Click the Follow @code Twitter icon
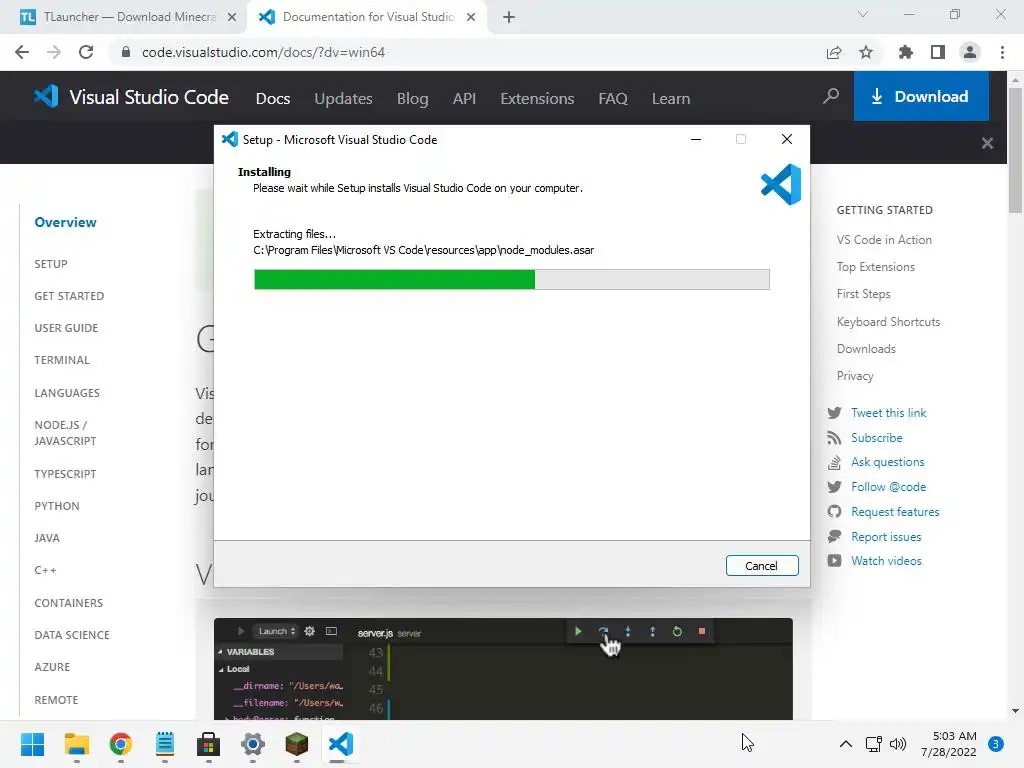The image size is (1024, 768). coord(834,487)
